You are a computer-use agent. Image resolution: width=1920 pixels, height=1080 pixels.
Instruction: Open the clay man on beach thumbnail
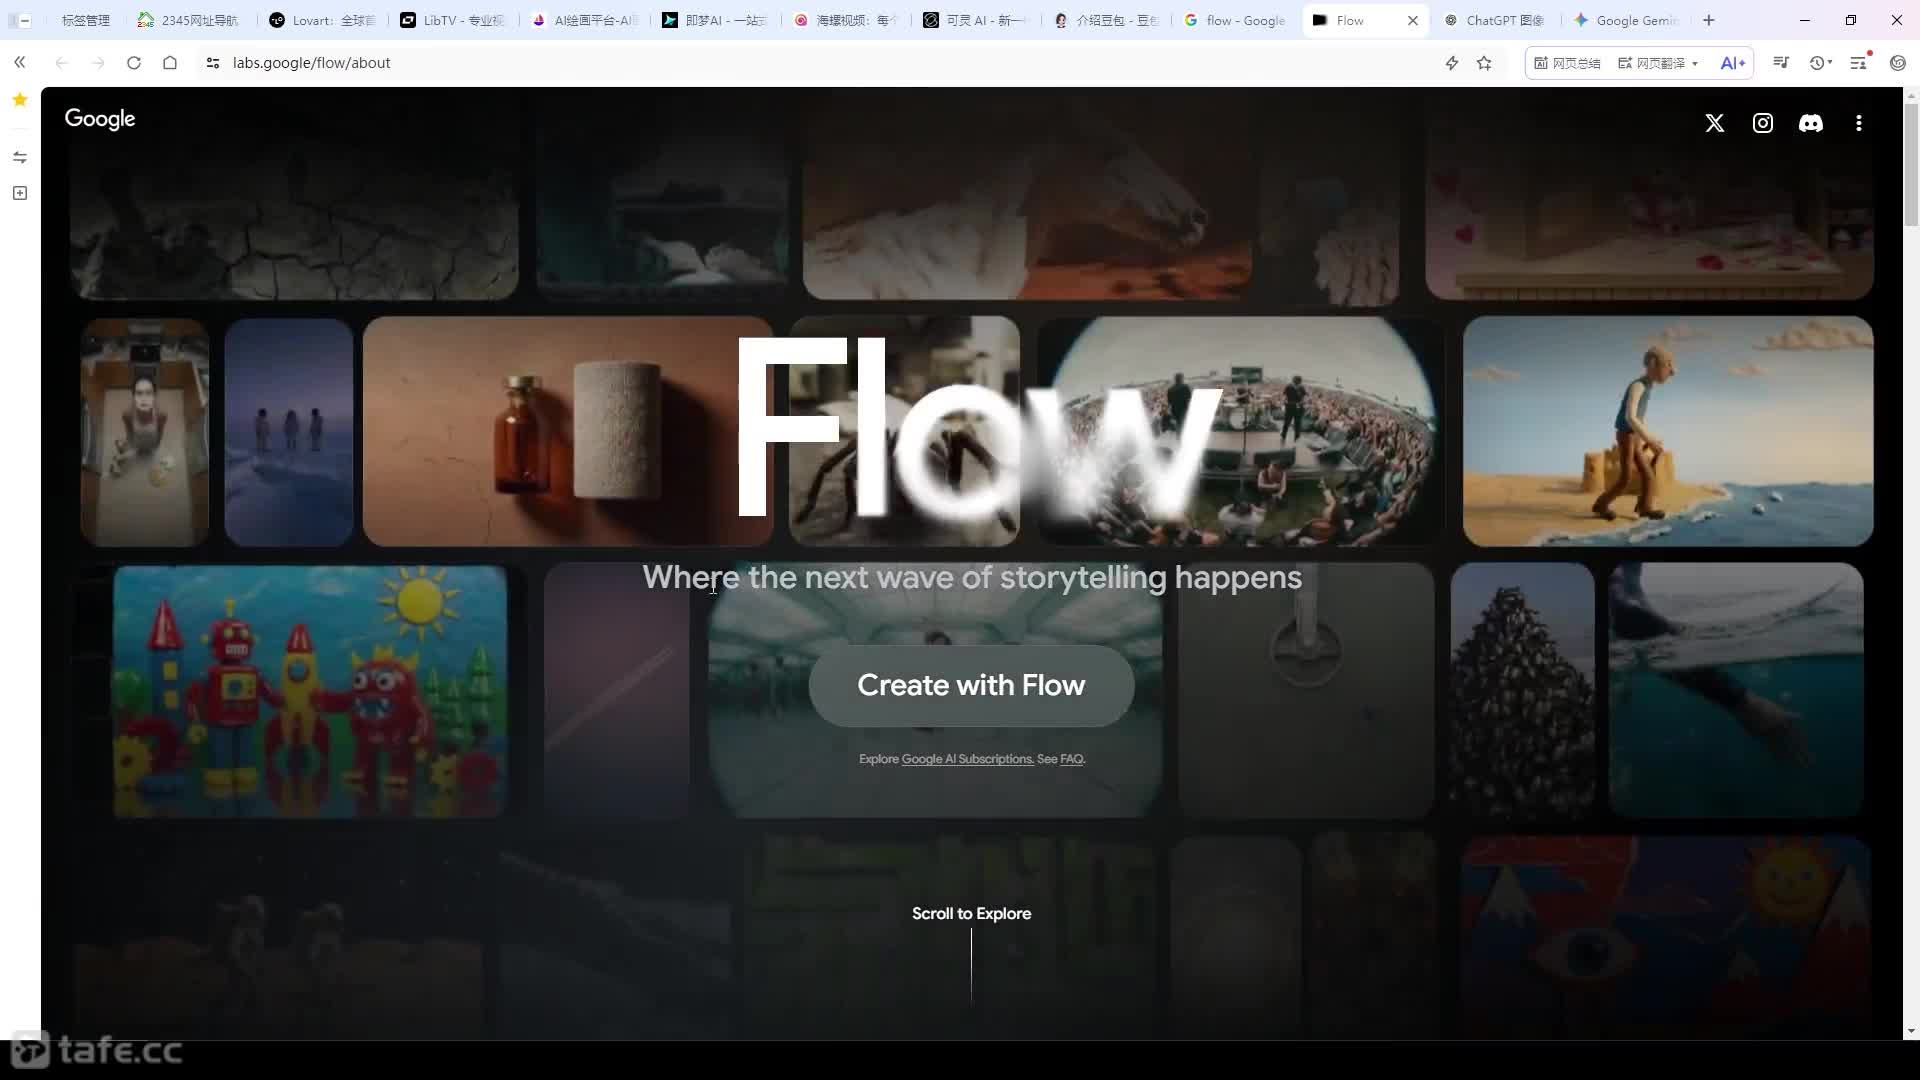[1668, 431]
